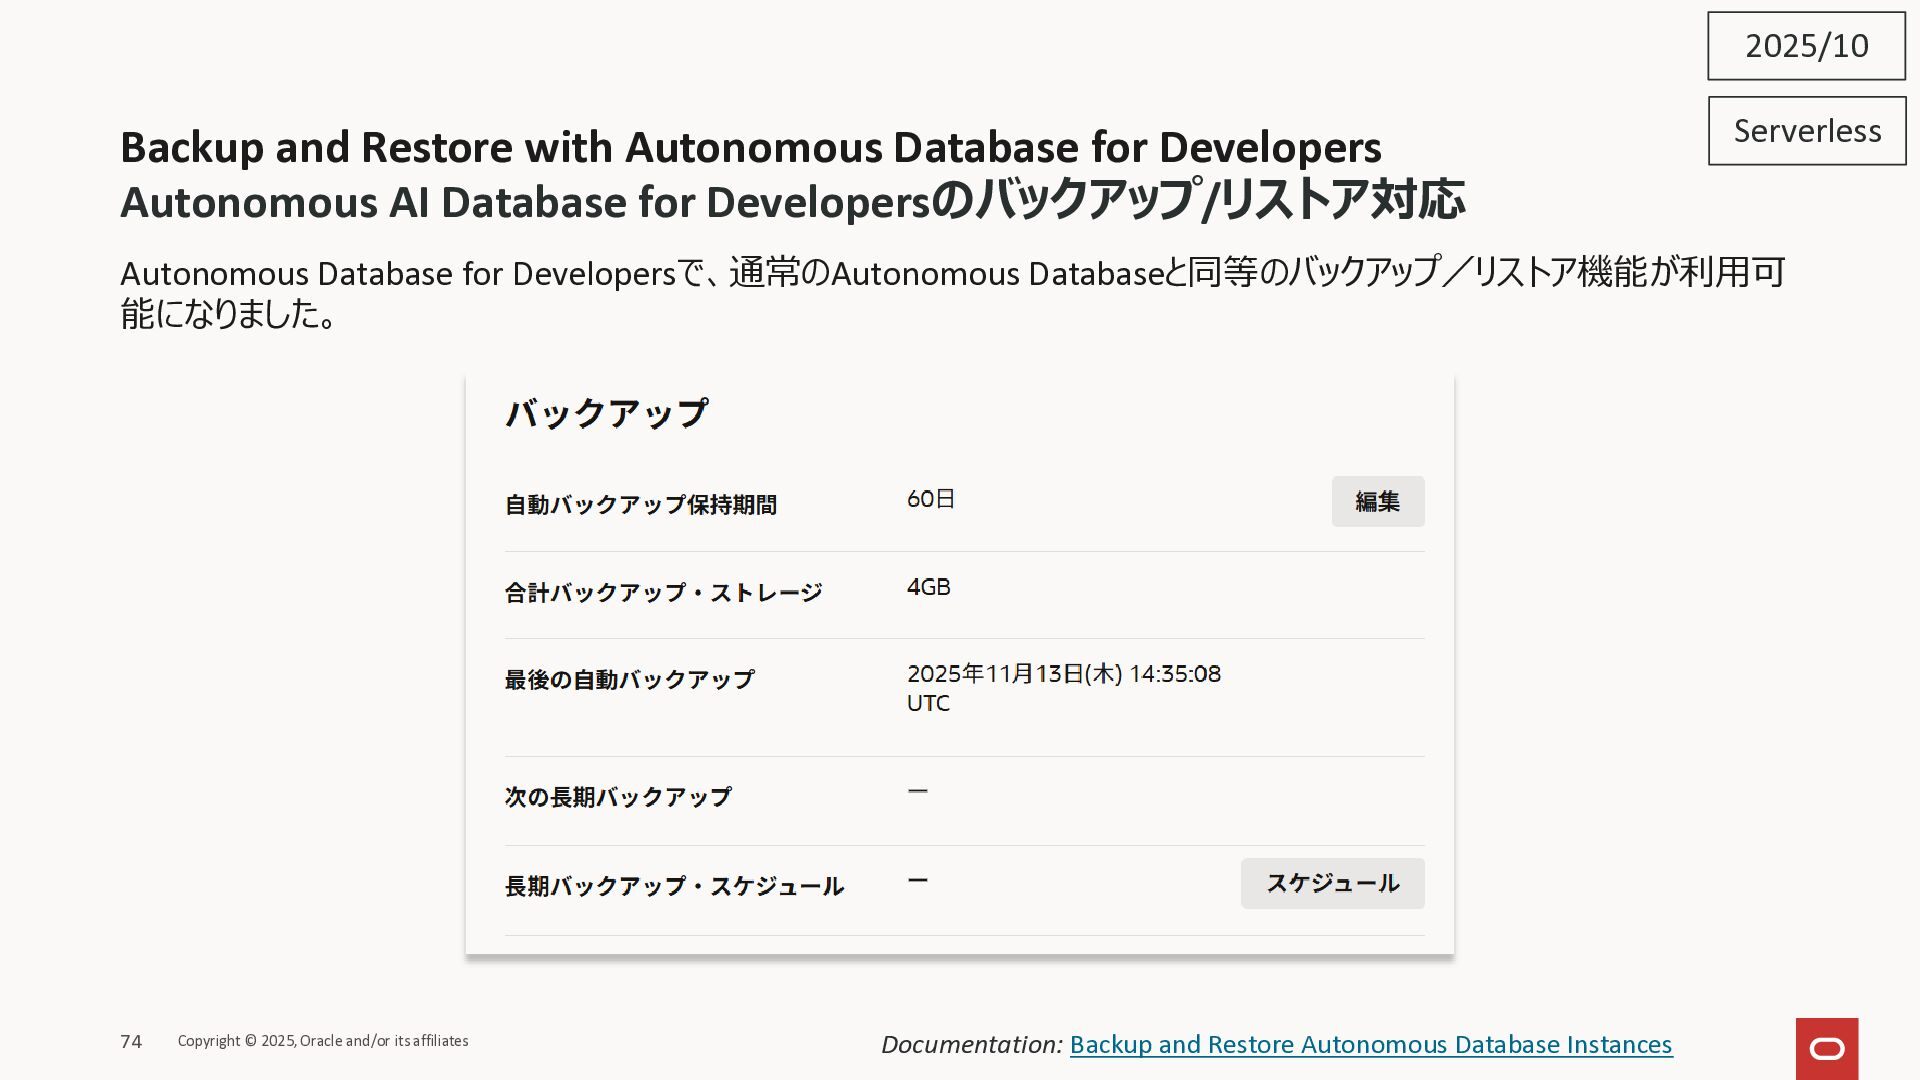
Task: Click the 最後の自動バックアップ label
Action: point(629,680)
